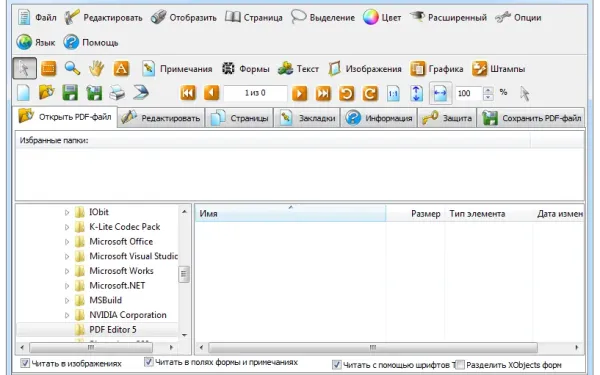The height and width of the screenshot is (375, 600).
Task: Go to the next page
Action: click(300, 93)
